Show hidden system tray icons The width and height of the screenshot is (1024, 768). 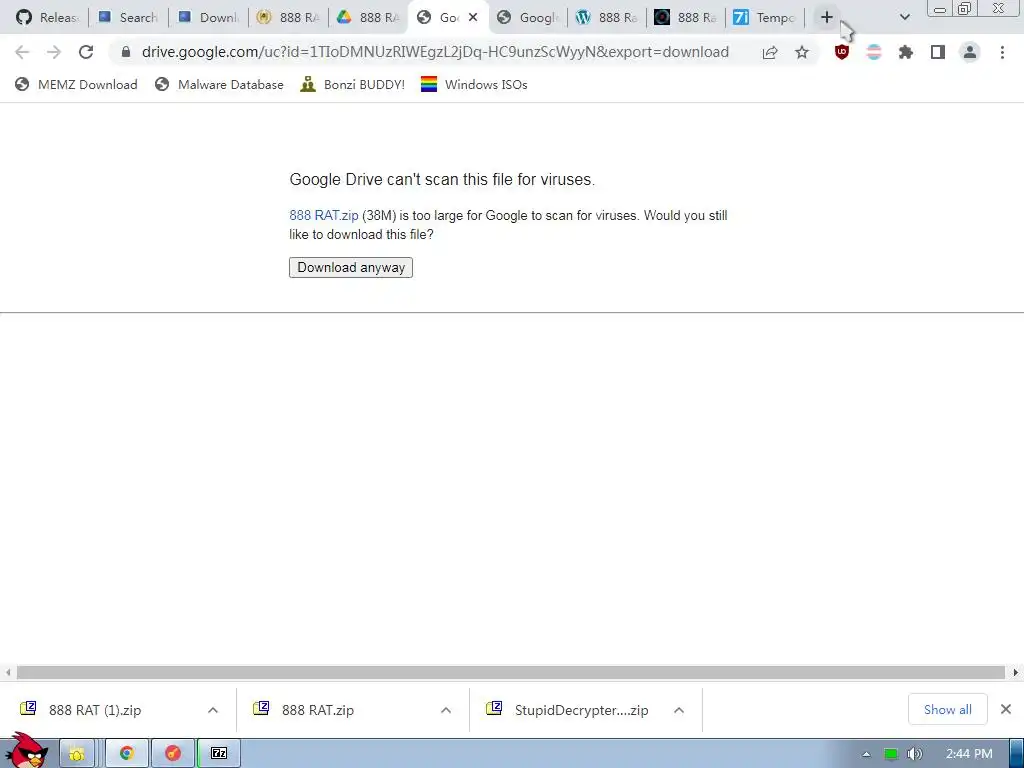click(866, 754)
